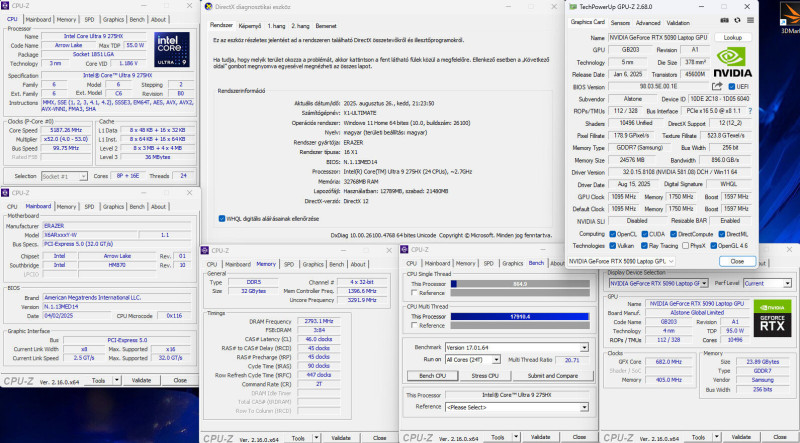Click title bar icon of CPU-Z Bench window

405,250
